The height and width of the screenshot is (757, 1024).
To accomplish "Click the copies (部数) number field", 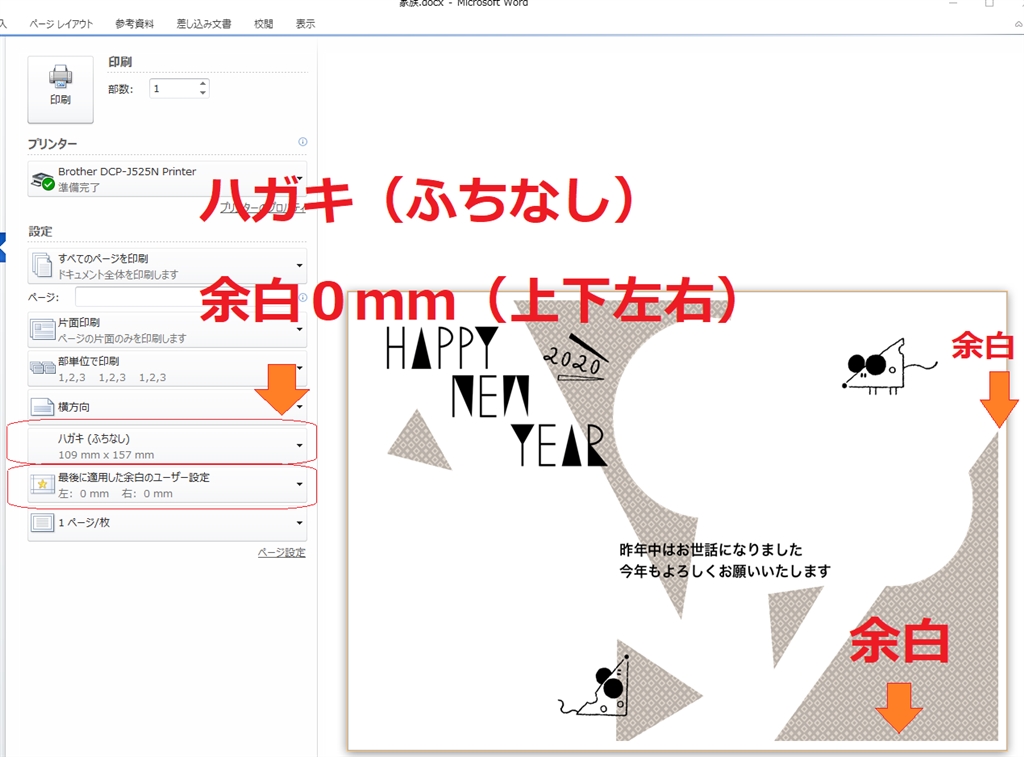I will pos(174,88).
